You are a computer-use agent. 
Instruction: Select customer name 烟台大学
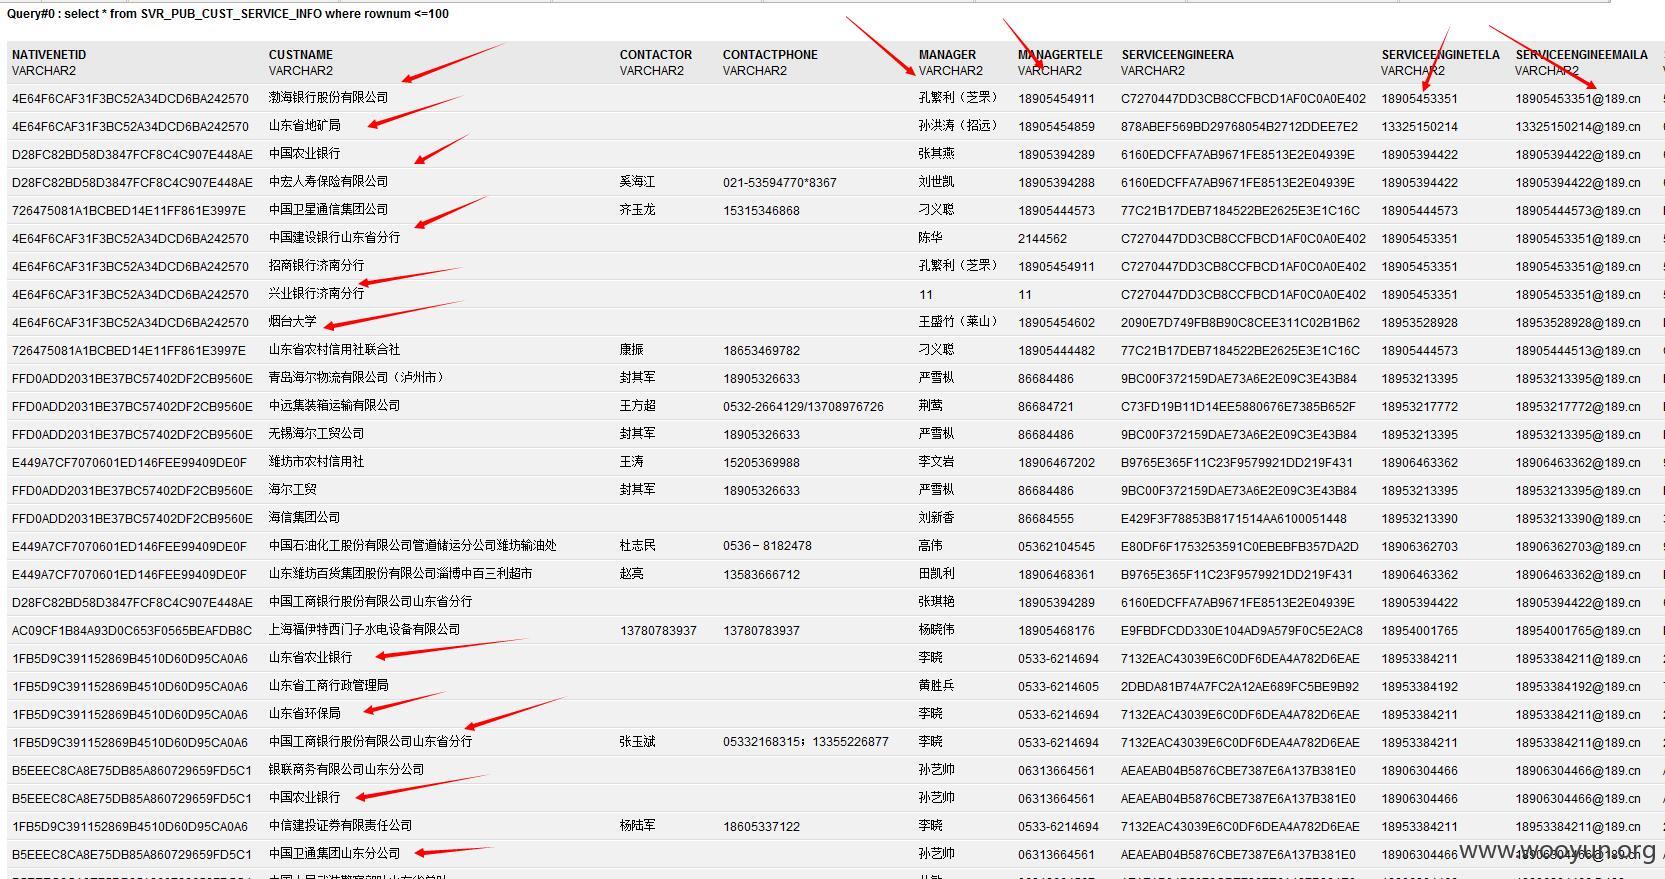(x=292, y=321)
